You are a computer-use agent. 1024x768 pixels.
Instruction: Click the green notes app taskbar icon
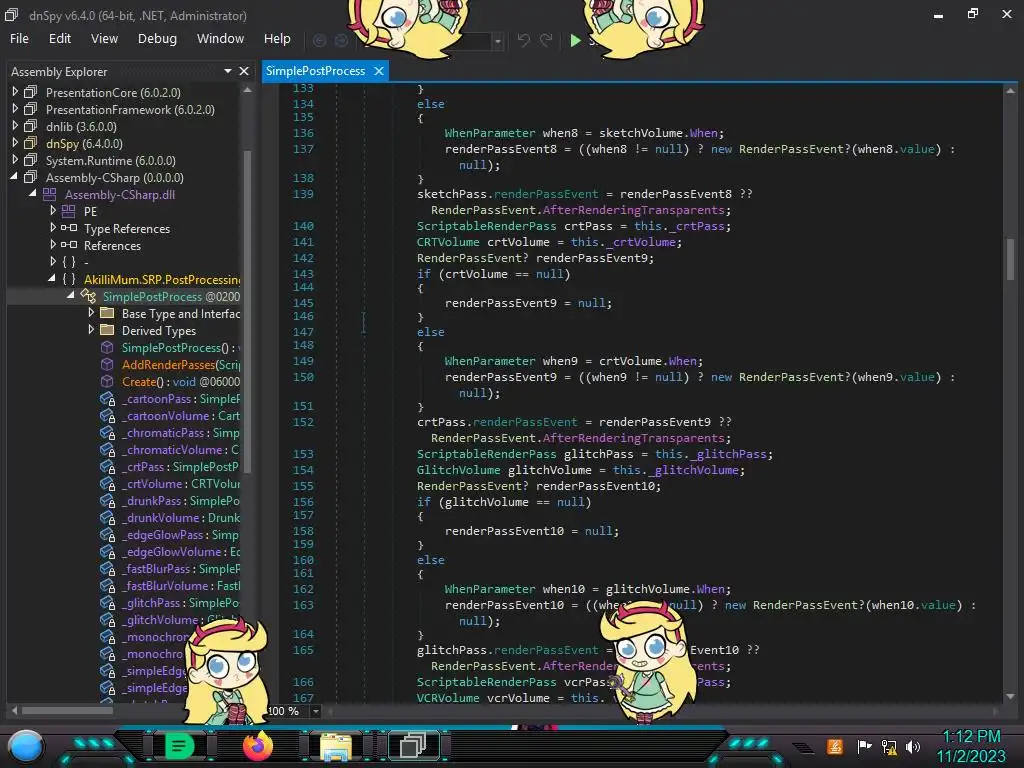click(x=179, y=746)
